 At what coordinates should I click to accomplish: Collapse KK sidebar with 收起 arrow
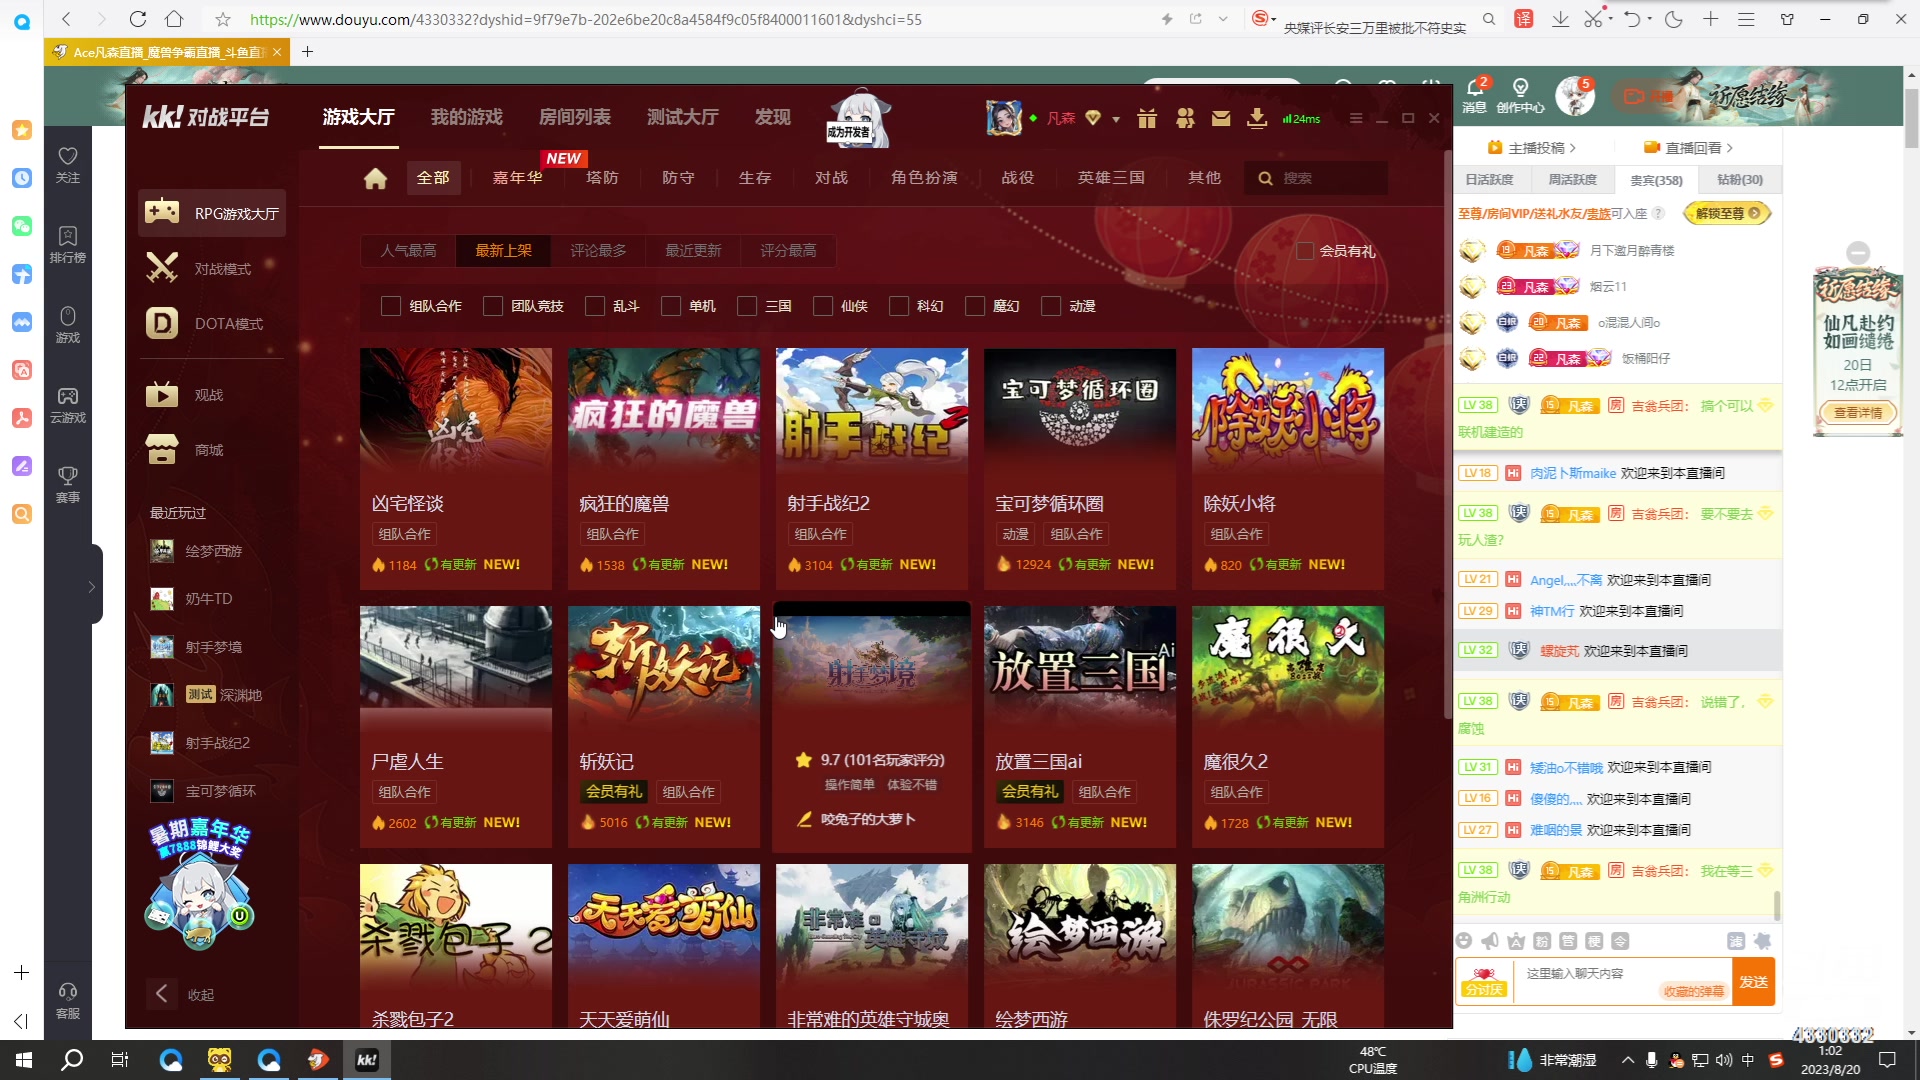(x=161, y=994)
